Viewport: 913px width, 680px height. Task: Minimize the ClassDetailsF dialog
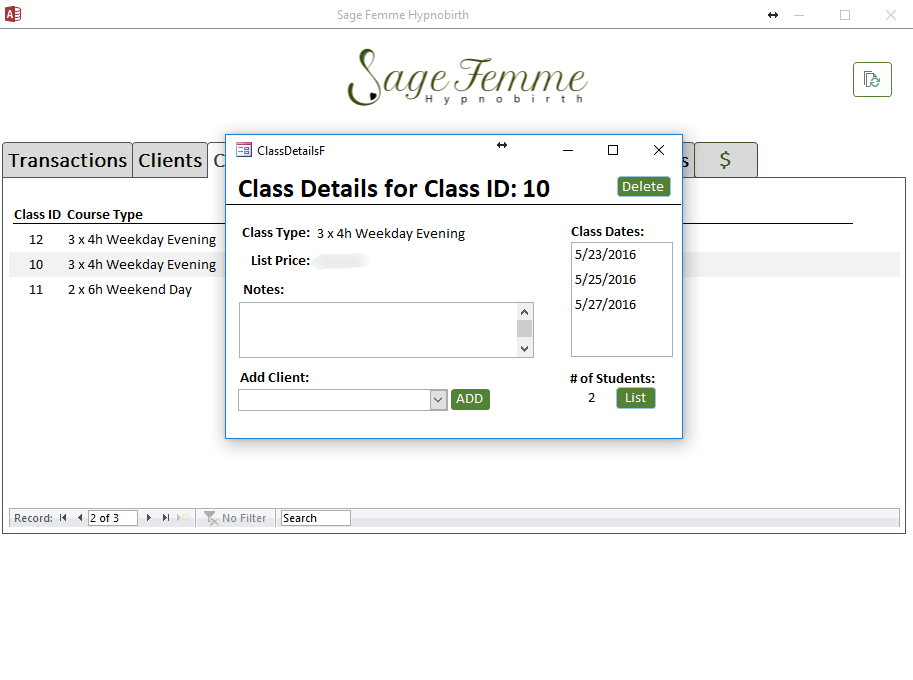(568, 150)
